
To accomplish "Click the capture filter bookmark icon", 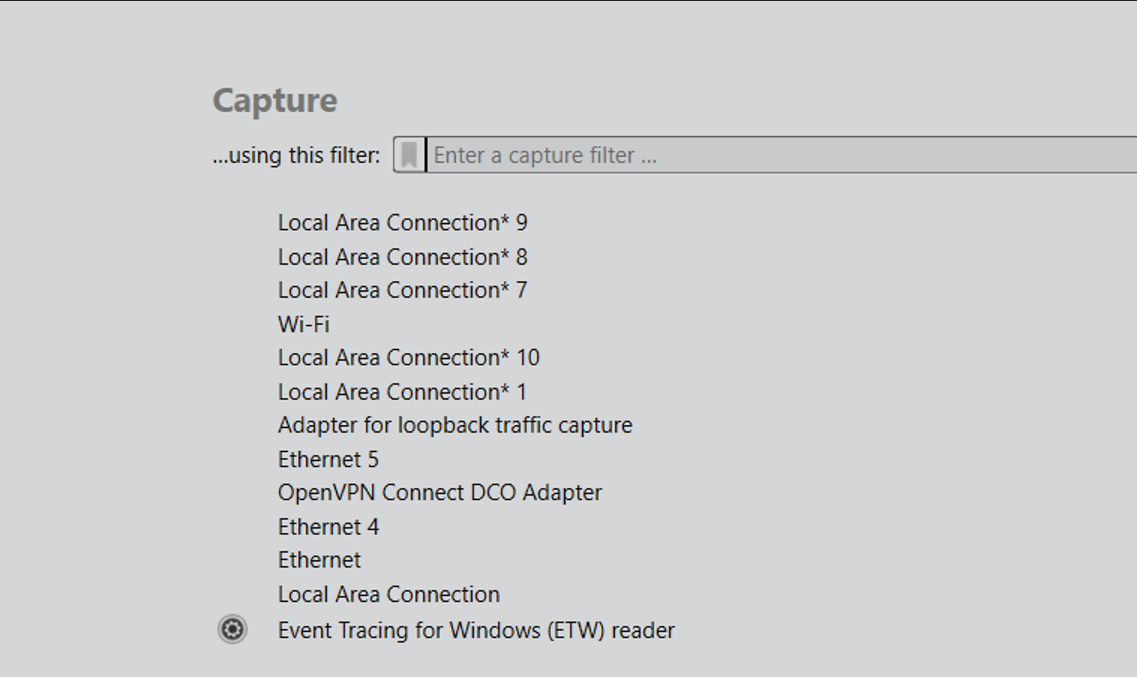I will pyautogui.click(x=409, y=155).
